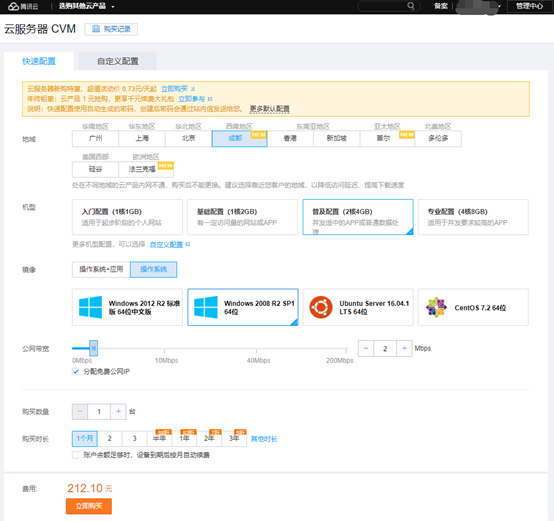This screenshot has height=521, width=554.
Task: Select 2 months duration
Action: [110, 439]
